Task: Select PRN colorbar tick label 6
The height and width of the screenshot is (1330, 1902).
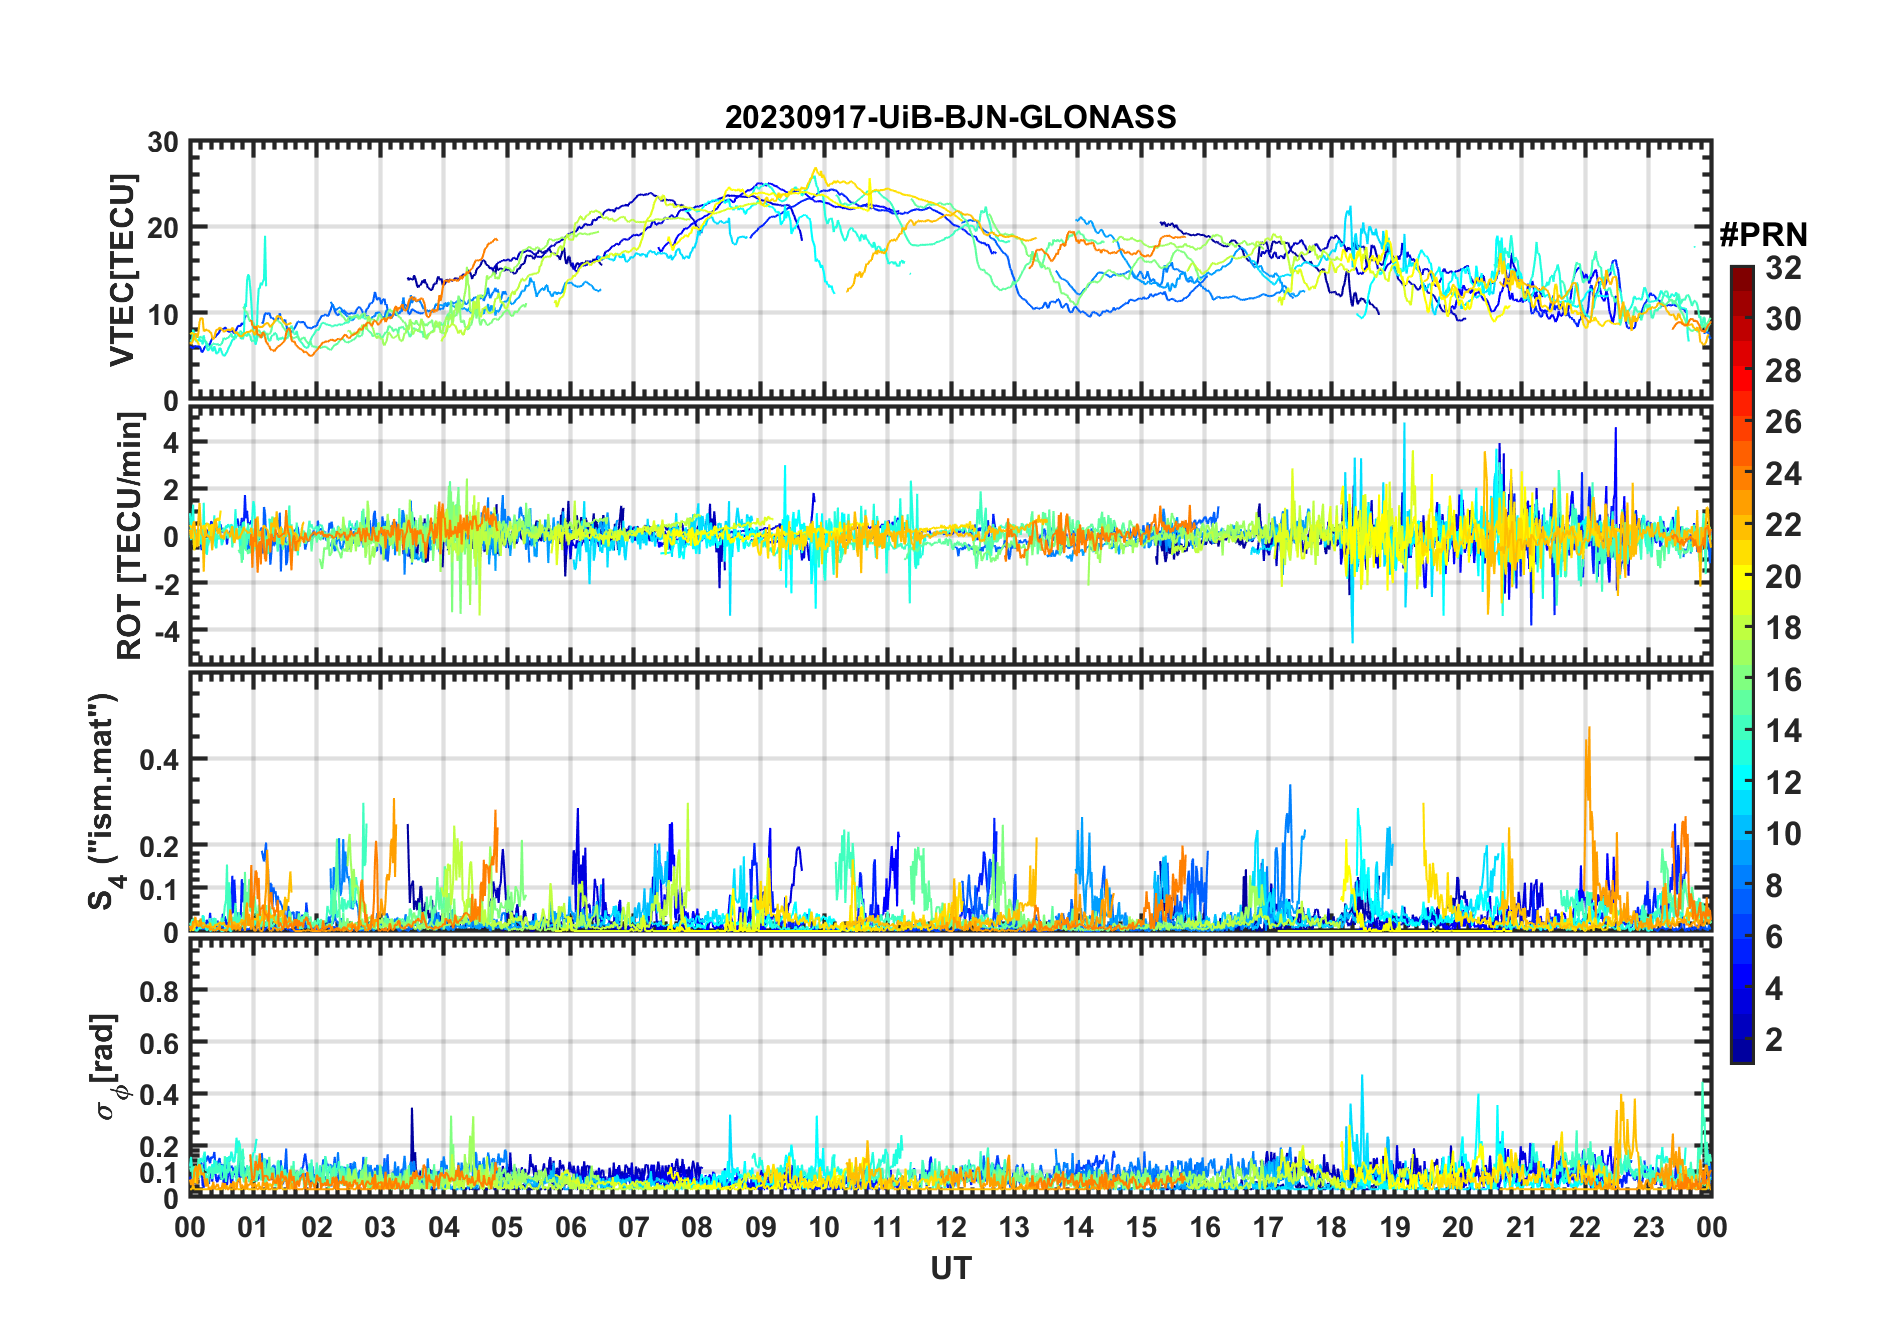Action: pos(1774,937)
